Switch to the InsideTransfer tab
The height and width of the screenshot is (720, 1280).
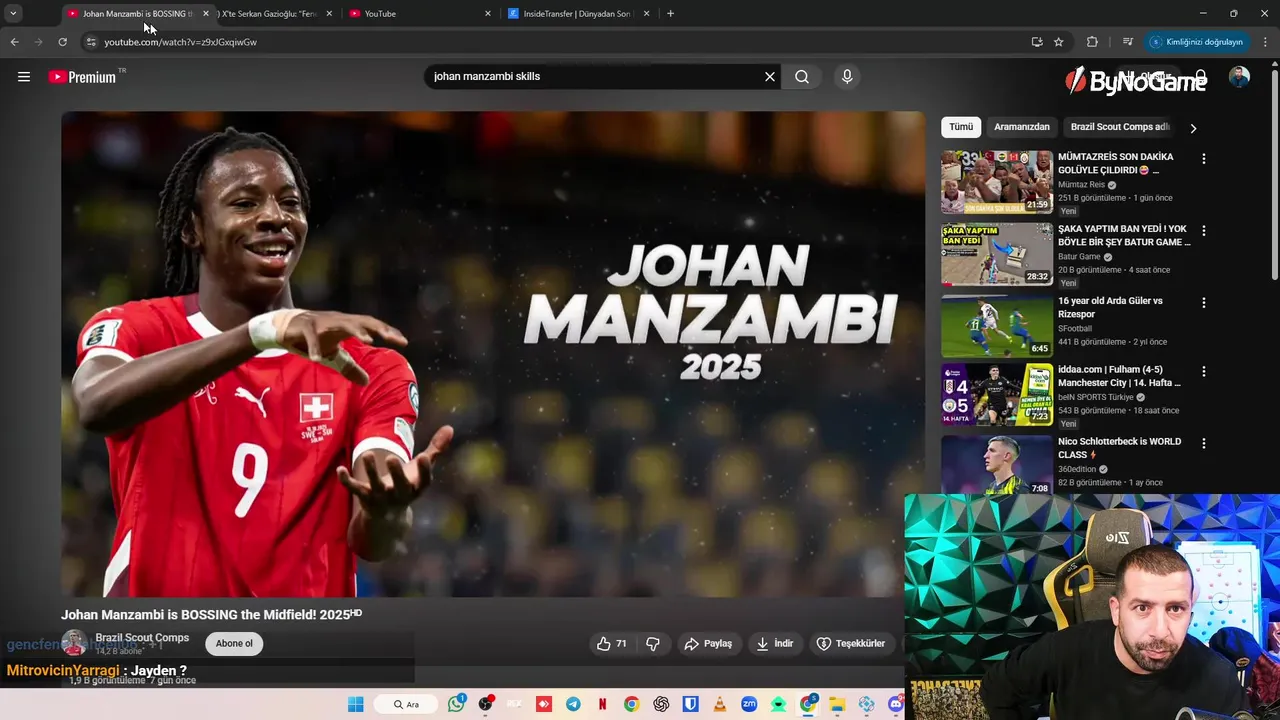[578, 14]
